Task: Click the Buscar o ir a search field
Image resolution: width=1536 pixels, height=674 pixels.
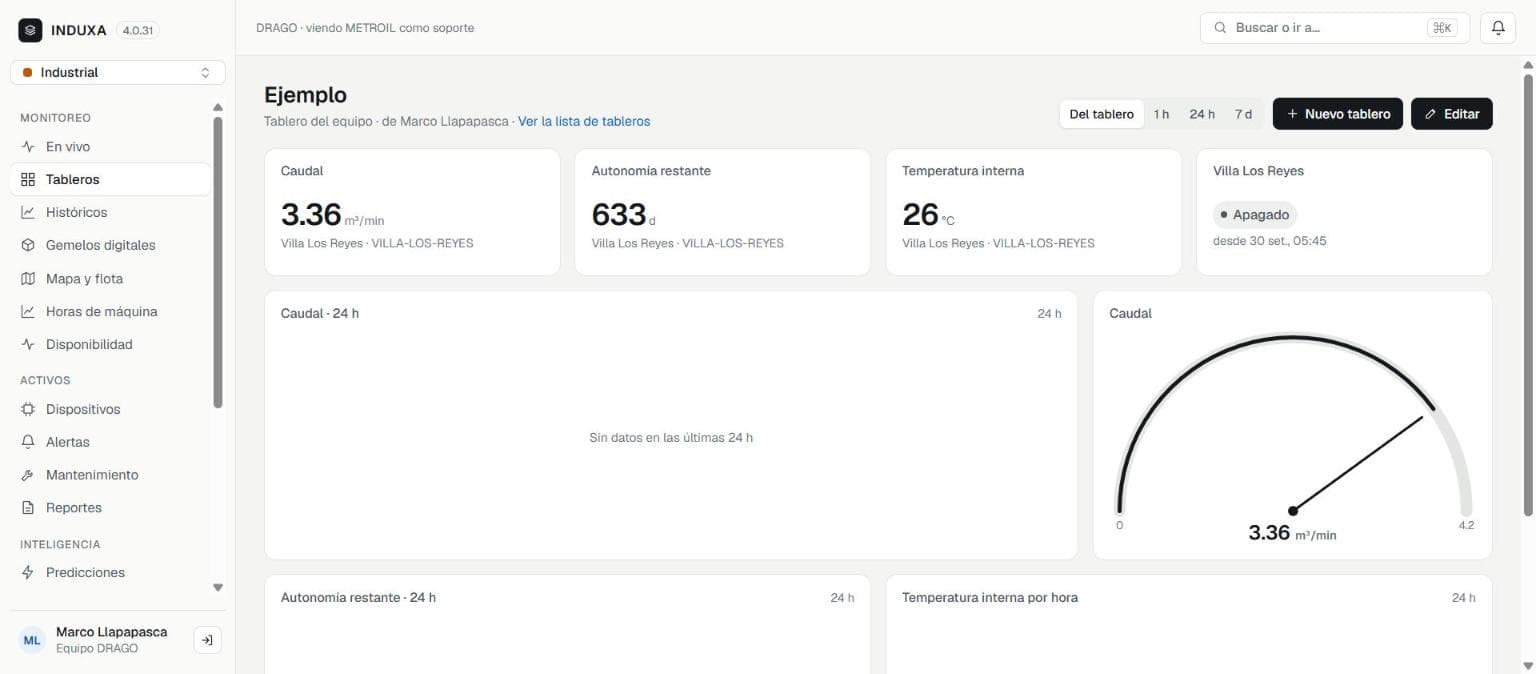Action: (x=1335, y=28)
